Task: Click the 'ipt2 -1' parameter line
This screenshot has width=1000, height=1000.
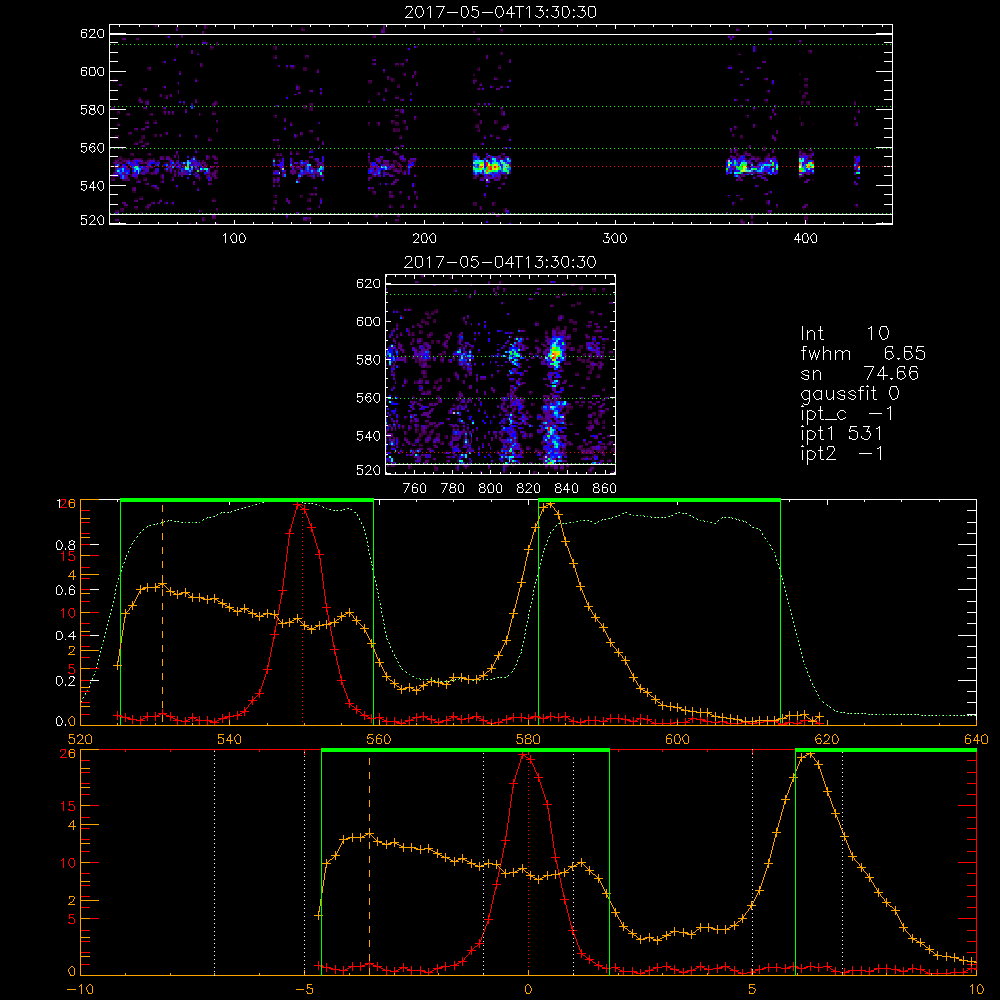Action: [842, 453]
